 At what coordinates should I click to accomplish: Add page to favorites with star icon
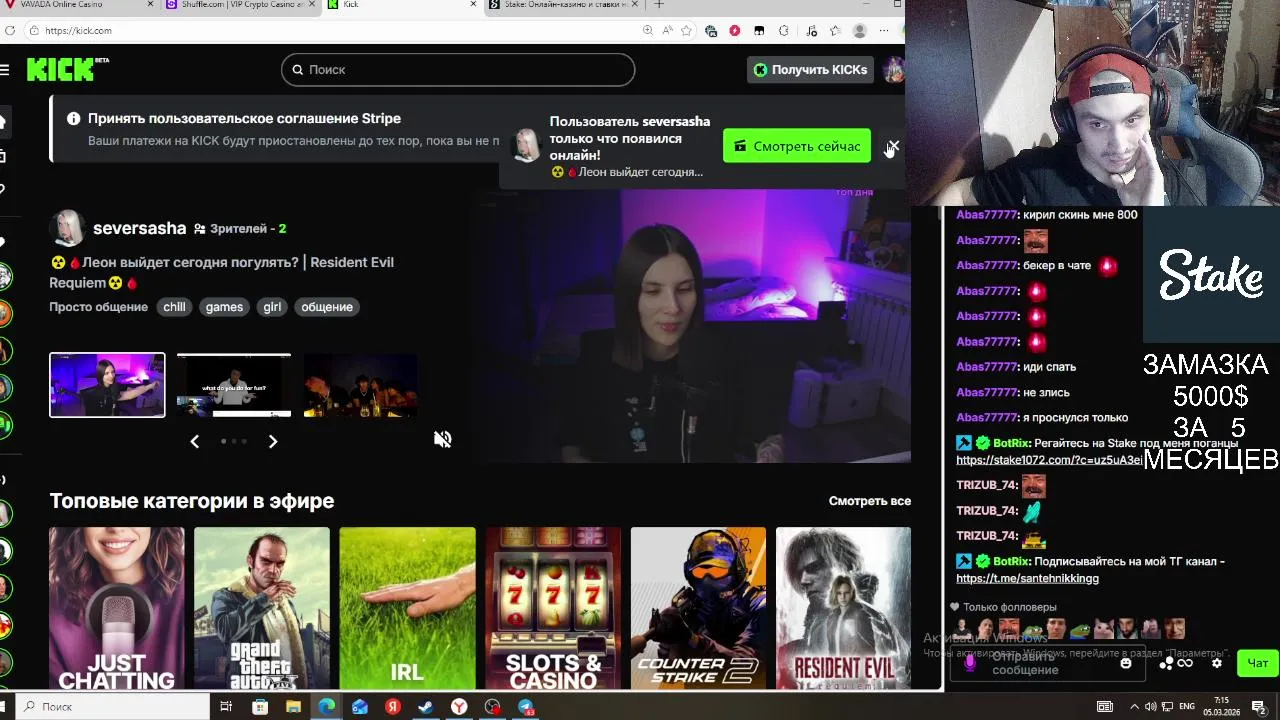(x=686, y=31)
